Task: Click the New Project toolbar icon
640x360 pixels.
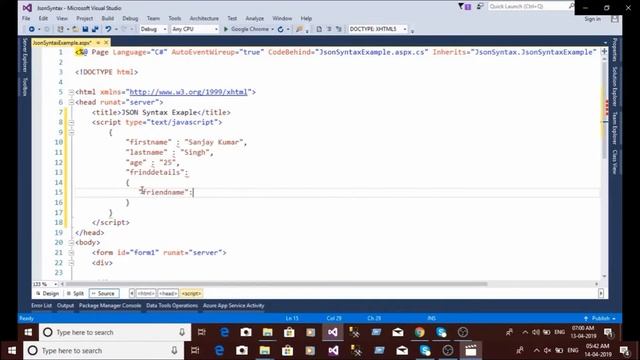Action: point(60,29)
